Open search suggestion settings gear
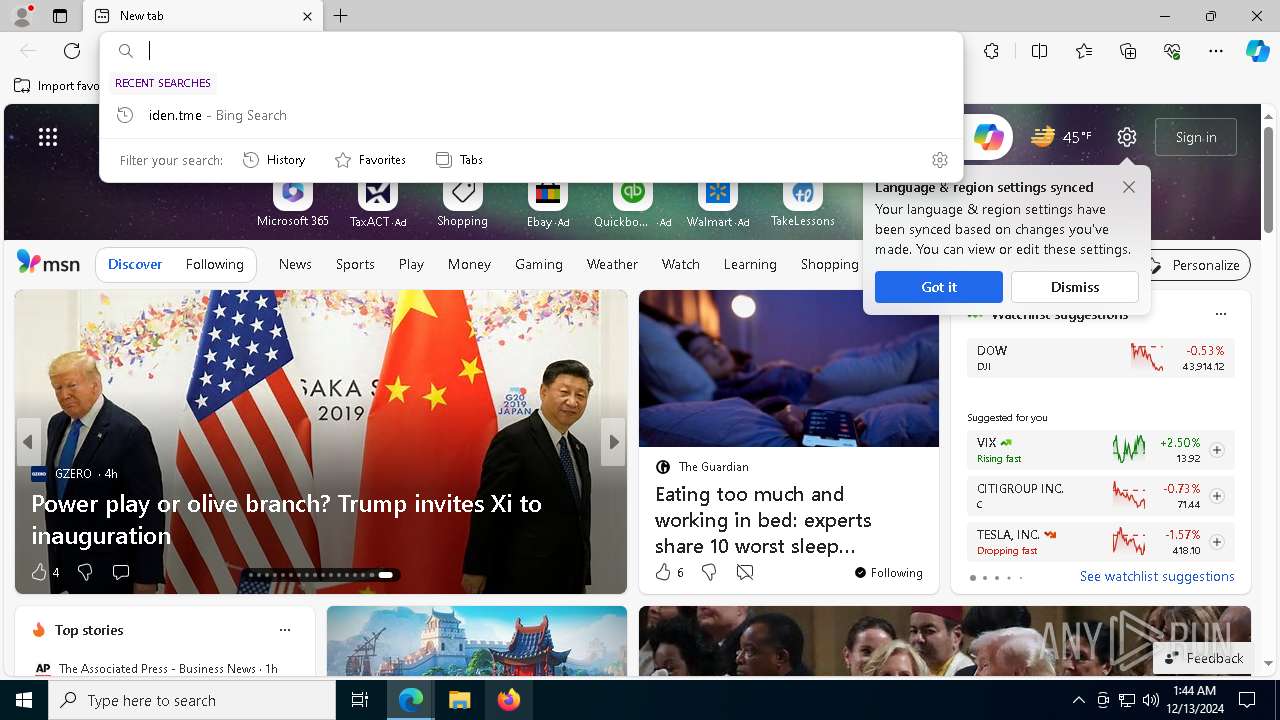The height and width of the screenshot is (720, 1280). coord(939,160)
